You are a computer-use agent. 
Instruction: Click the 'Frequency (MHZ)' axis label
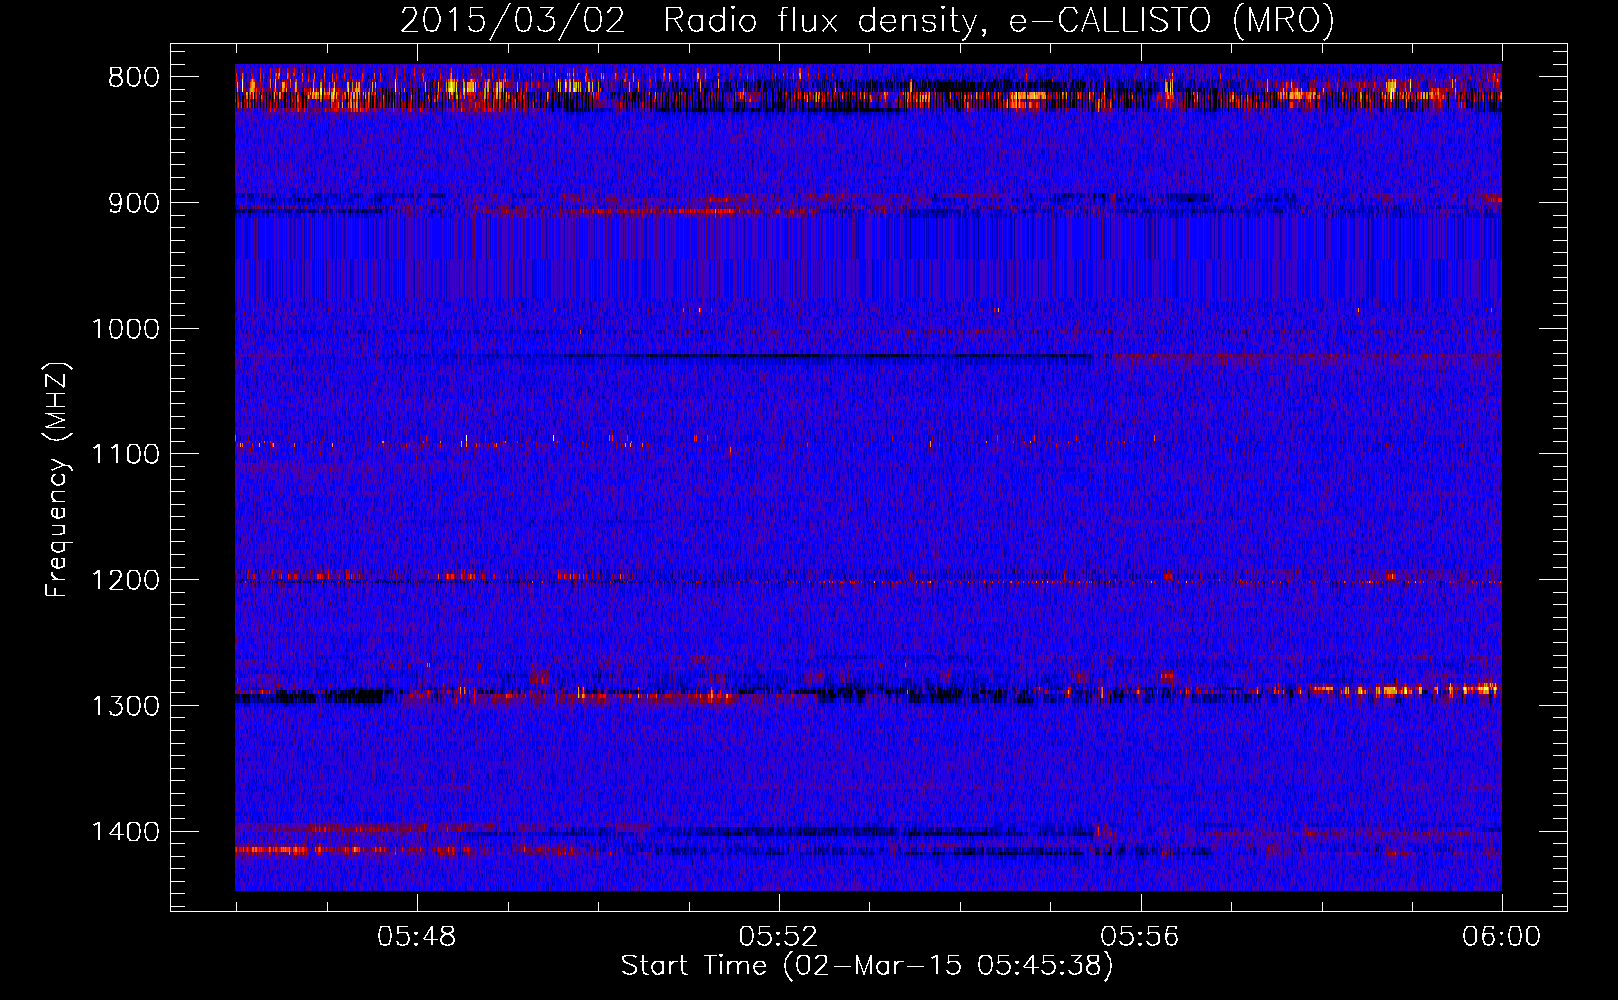click(x=57, y=479)
